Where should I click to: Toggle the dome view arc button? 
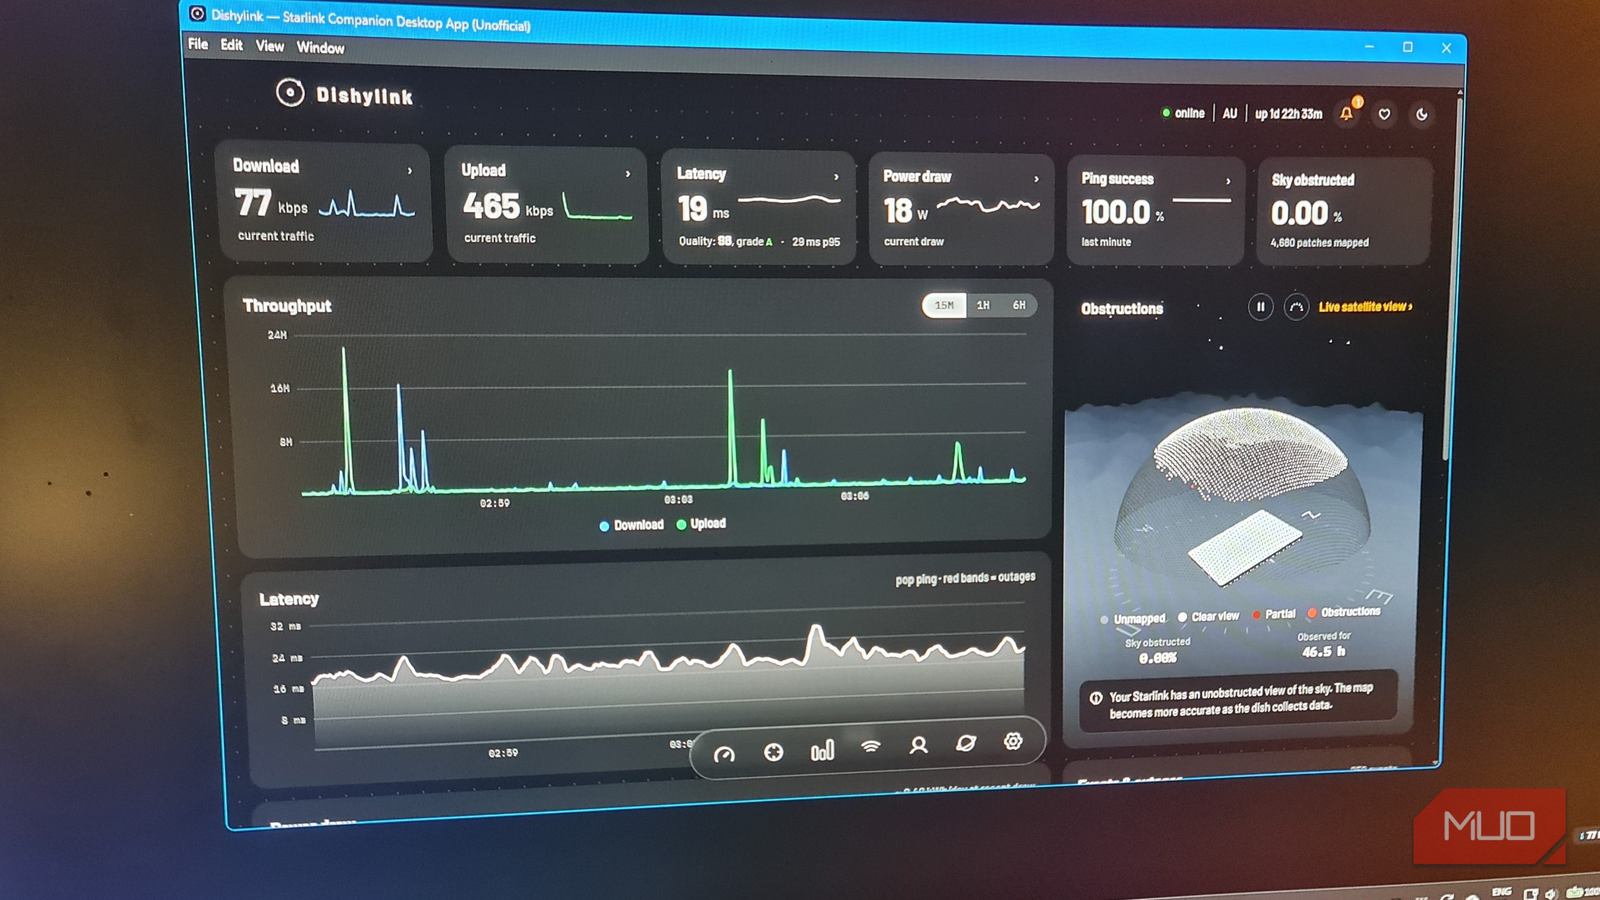[1296, 307]
